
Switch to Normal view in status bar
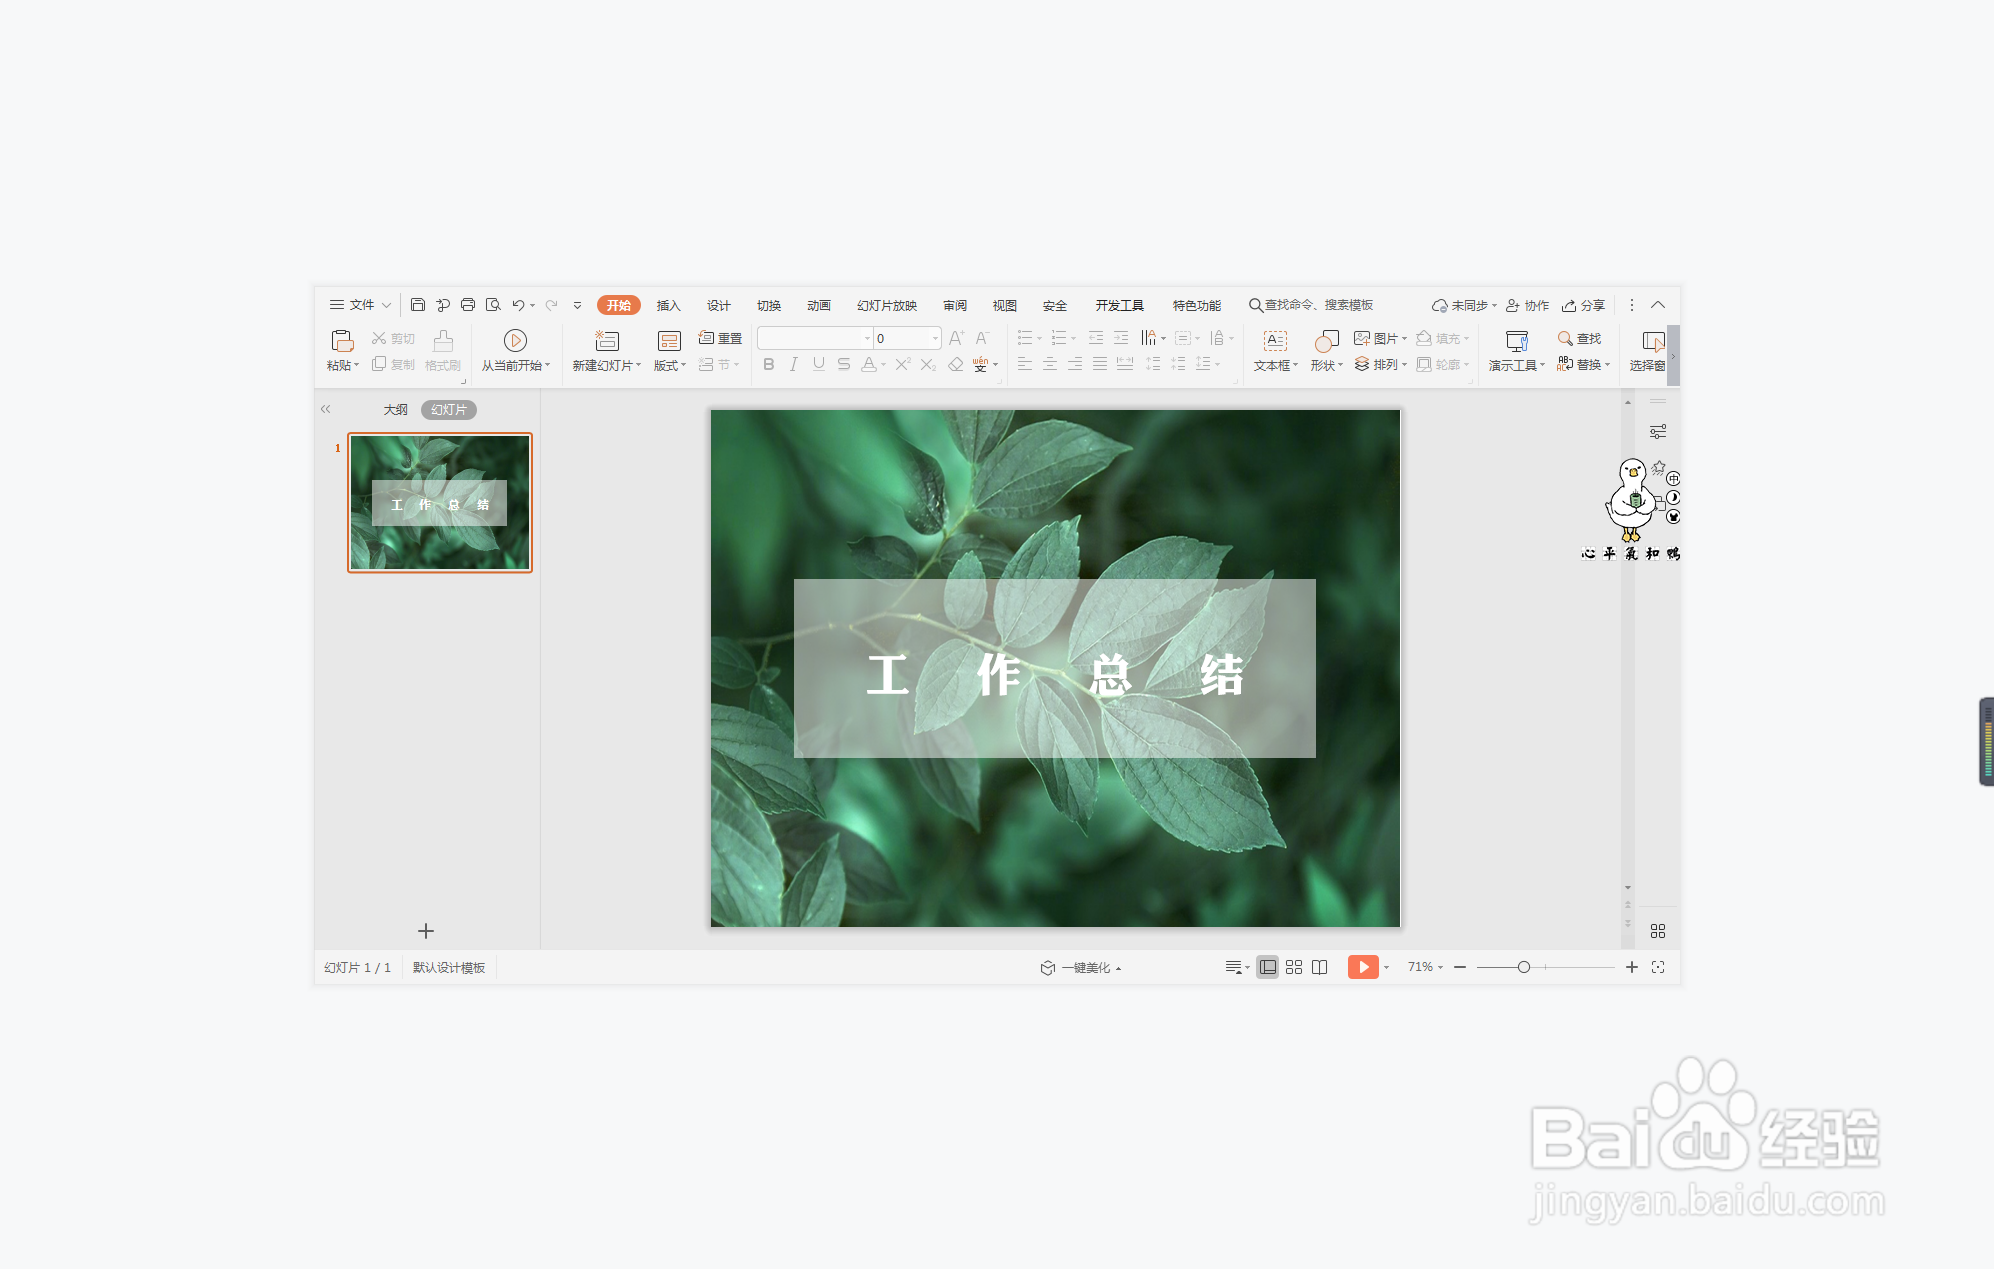(x=1267, y=967)
